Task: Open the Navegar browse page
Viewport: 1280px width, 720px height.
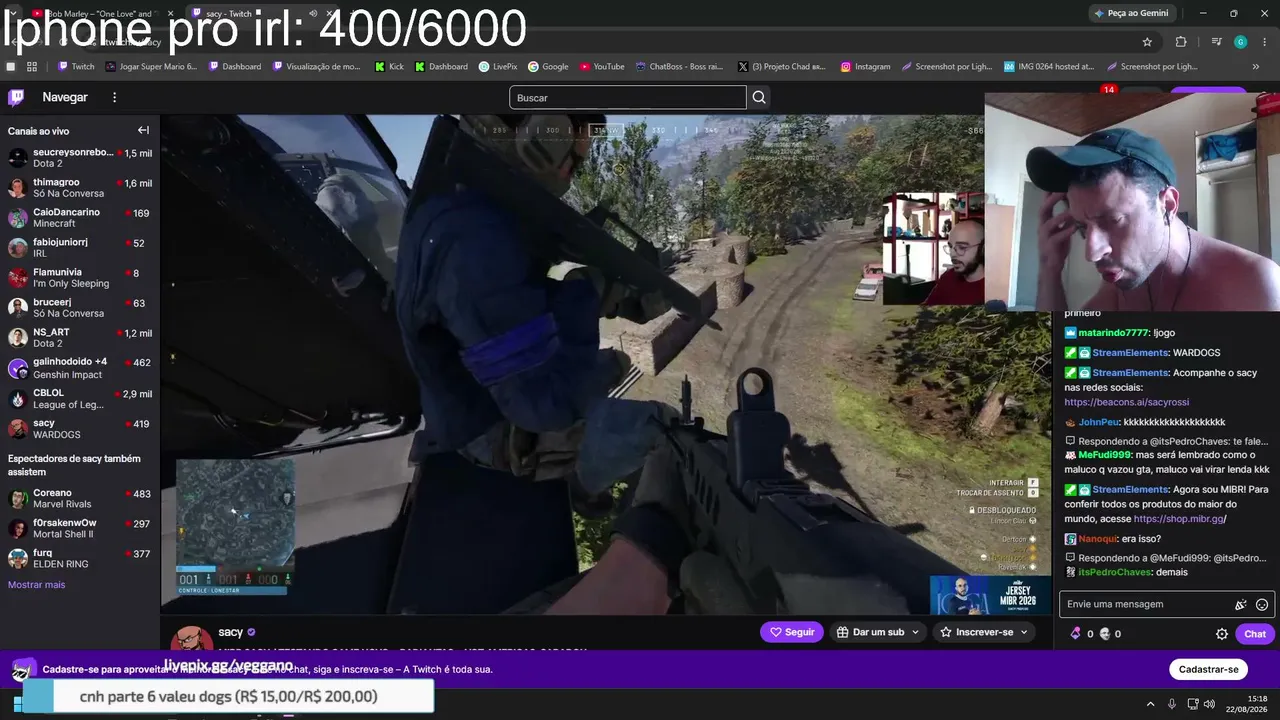Action: click(65, 97)
